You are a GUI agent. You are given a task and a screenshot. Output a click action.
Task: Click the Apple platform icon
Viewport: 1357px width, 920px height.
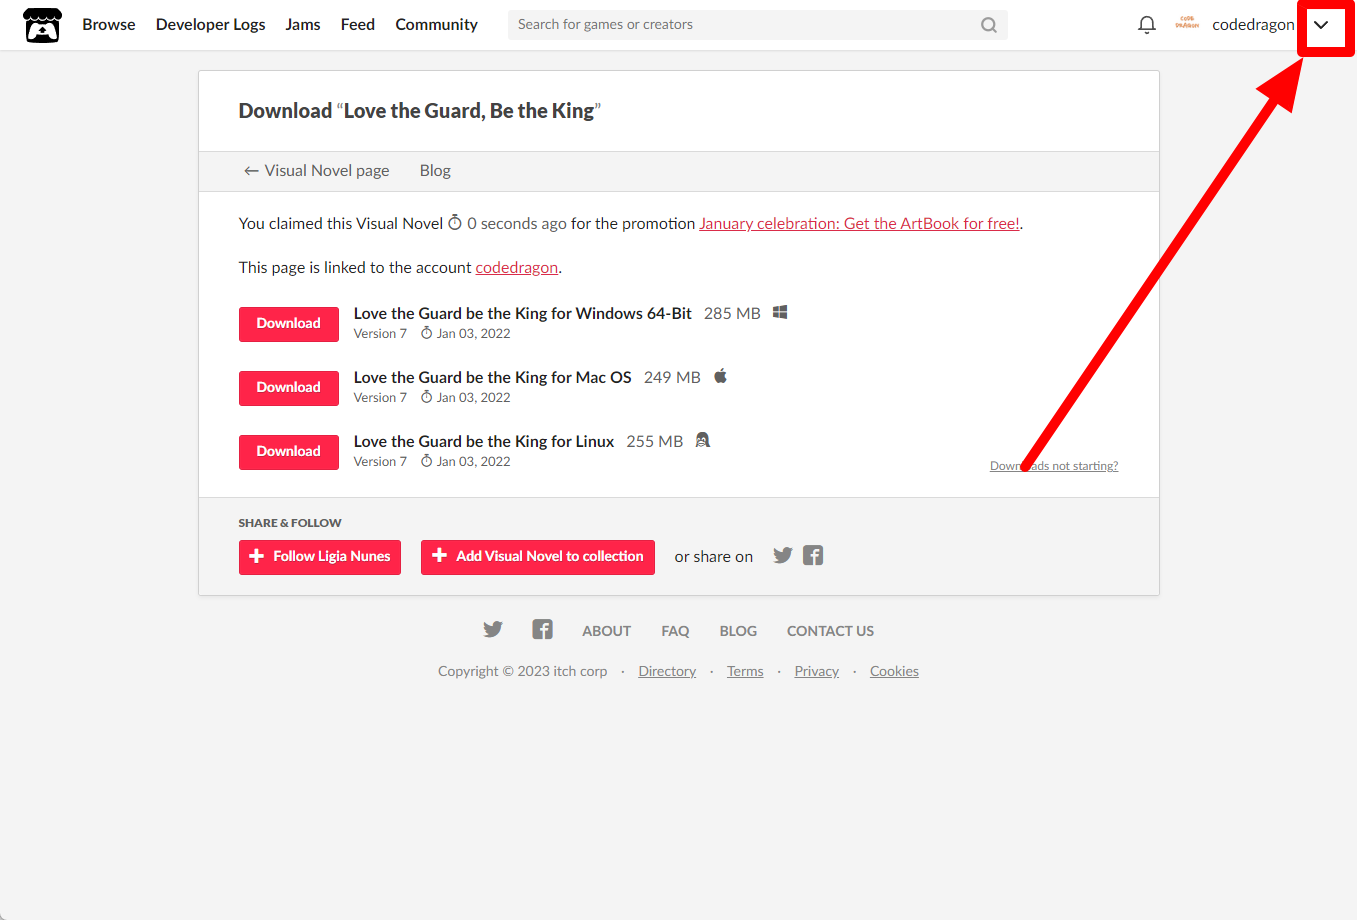[720, 377]
